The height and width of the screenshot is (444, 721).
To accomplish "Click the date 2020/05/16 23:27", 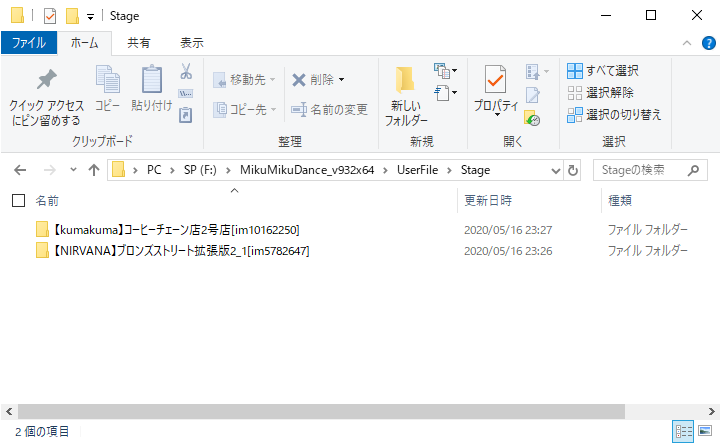I will tap(508, 230).
